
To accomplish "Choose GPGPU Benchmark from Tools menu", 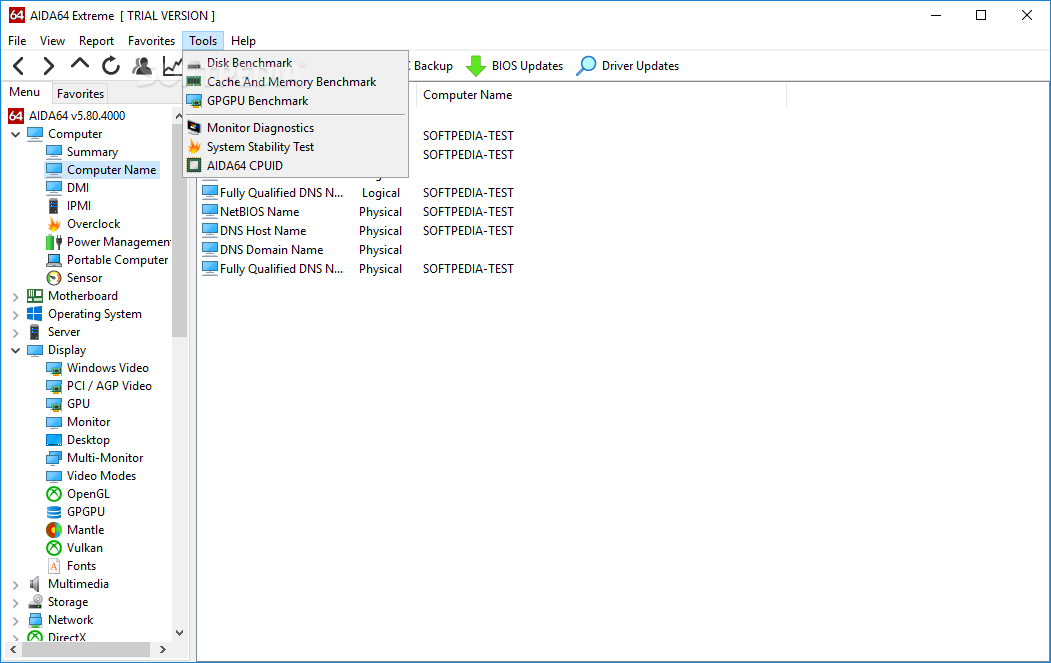I will click(295, 101).
